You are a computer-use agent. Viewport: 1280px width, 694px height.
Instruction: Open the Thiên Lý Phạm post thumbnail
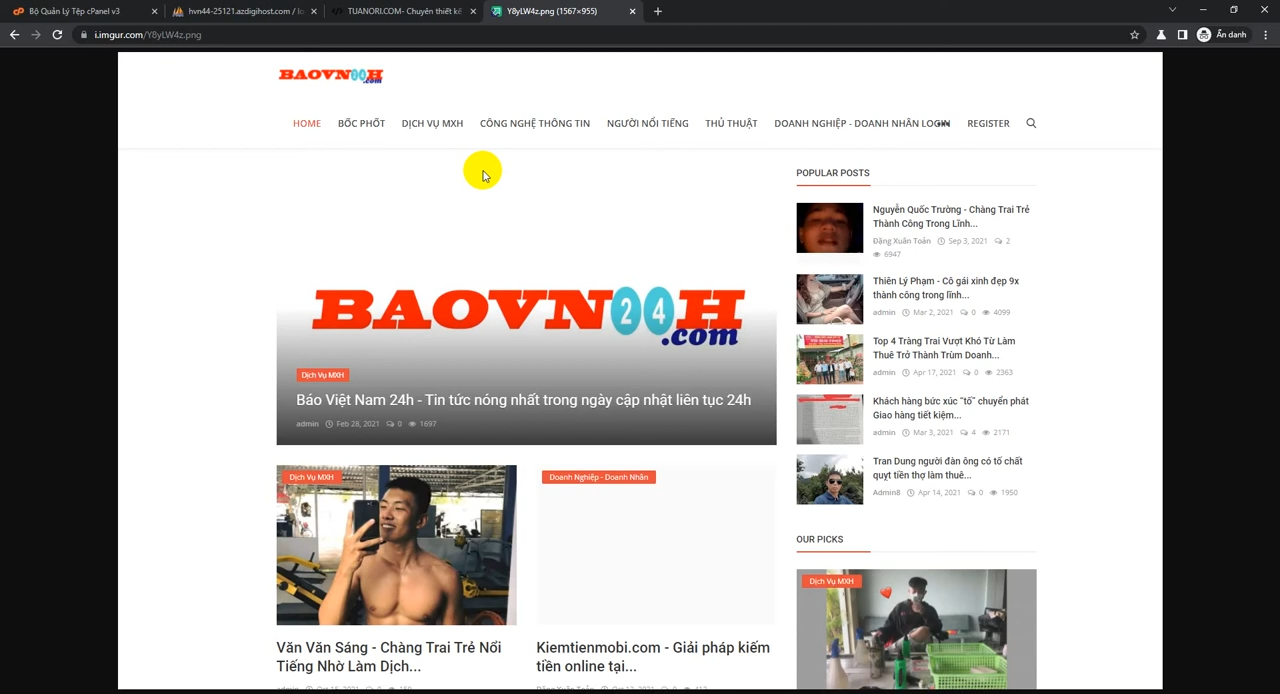click(829, 299)
